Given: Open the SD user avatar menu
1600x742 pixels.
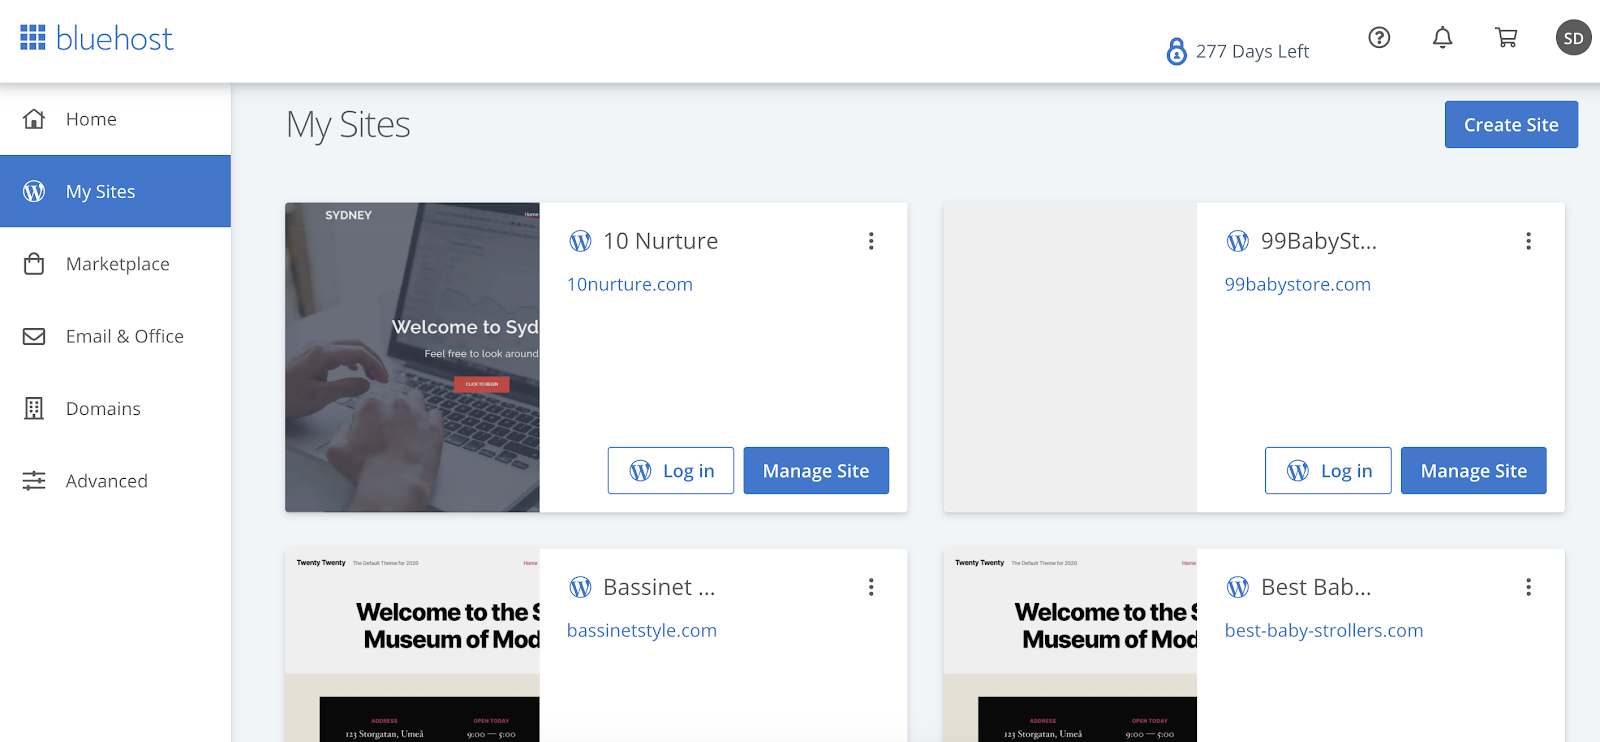Looking at the screenshot, I should pyautogui.click(x=1573, y=38).
